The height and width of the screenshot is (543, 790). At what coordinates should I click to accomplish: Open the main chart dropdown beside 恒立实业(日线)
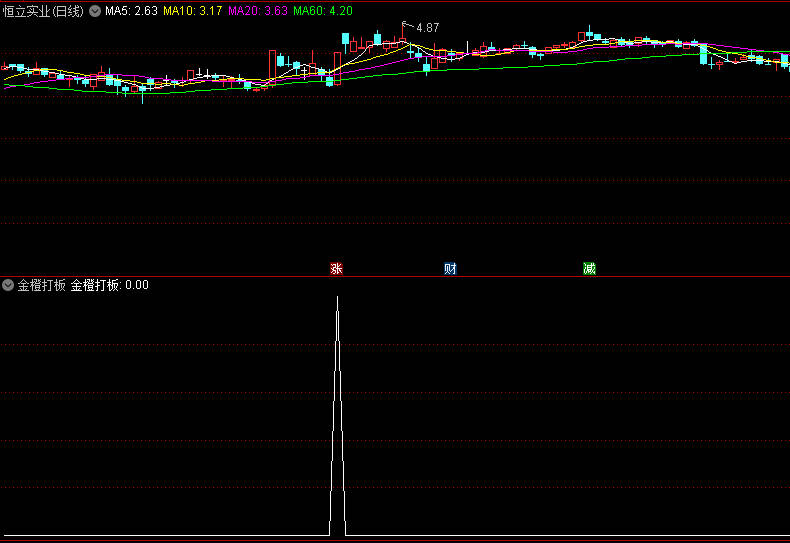pyautogui.click(x=95, y=11)
